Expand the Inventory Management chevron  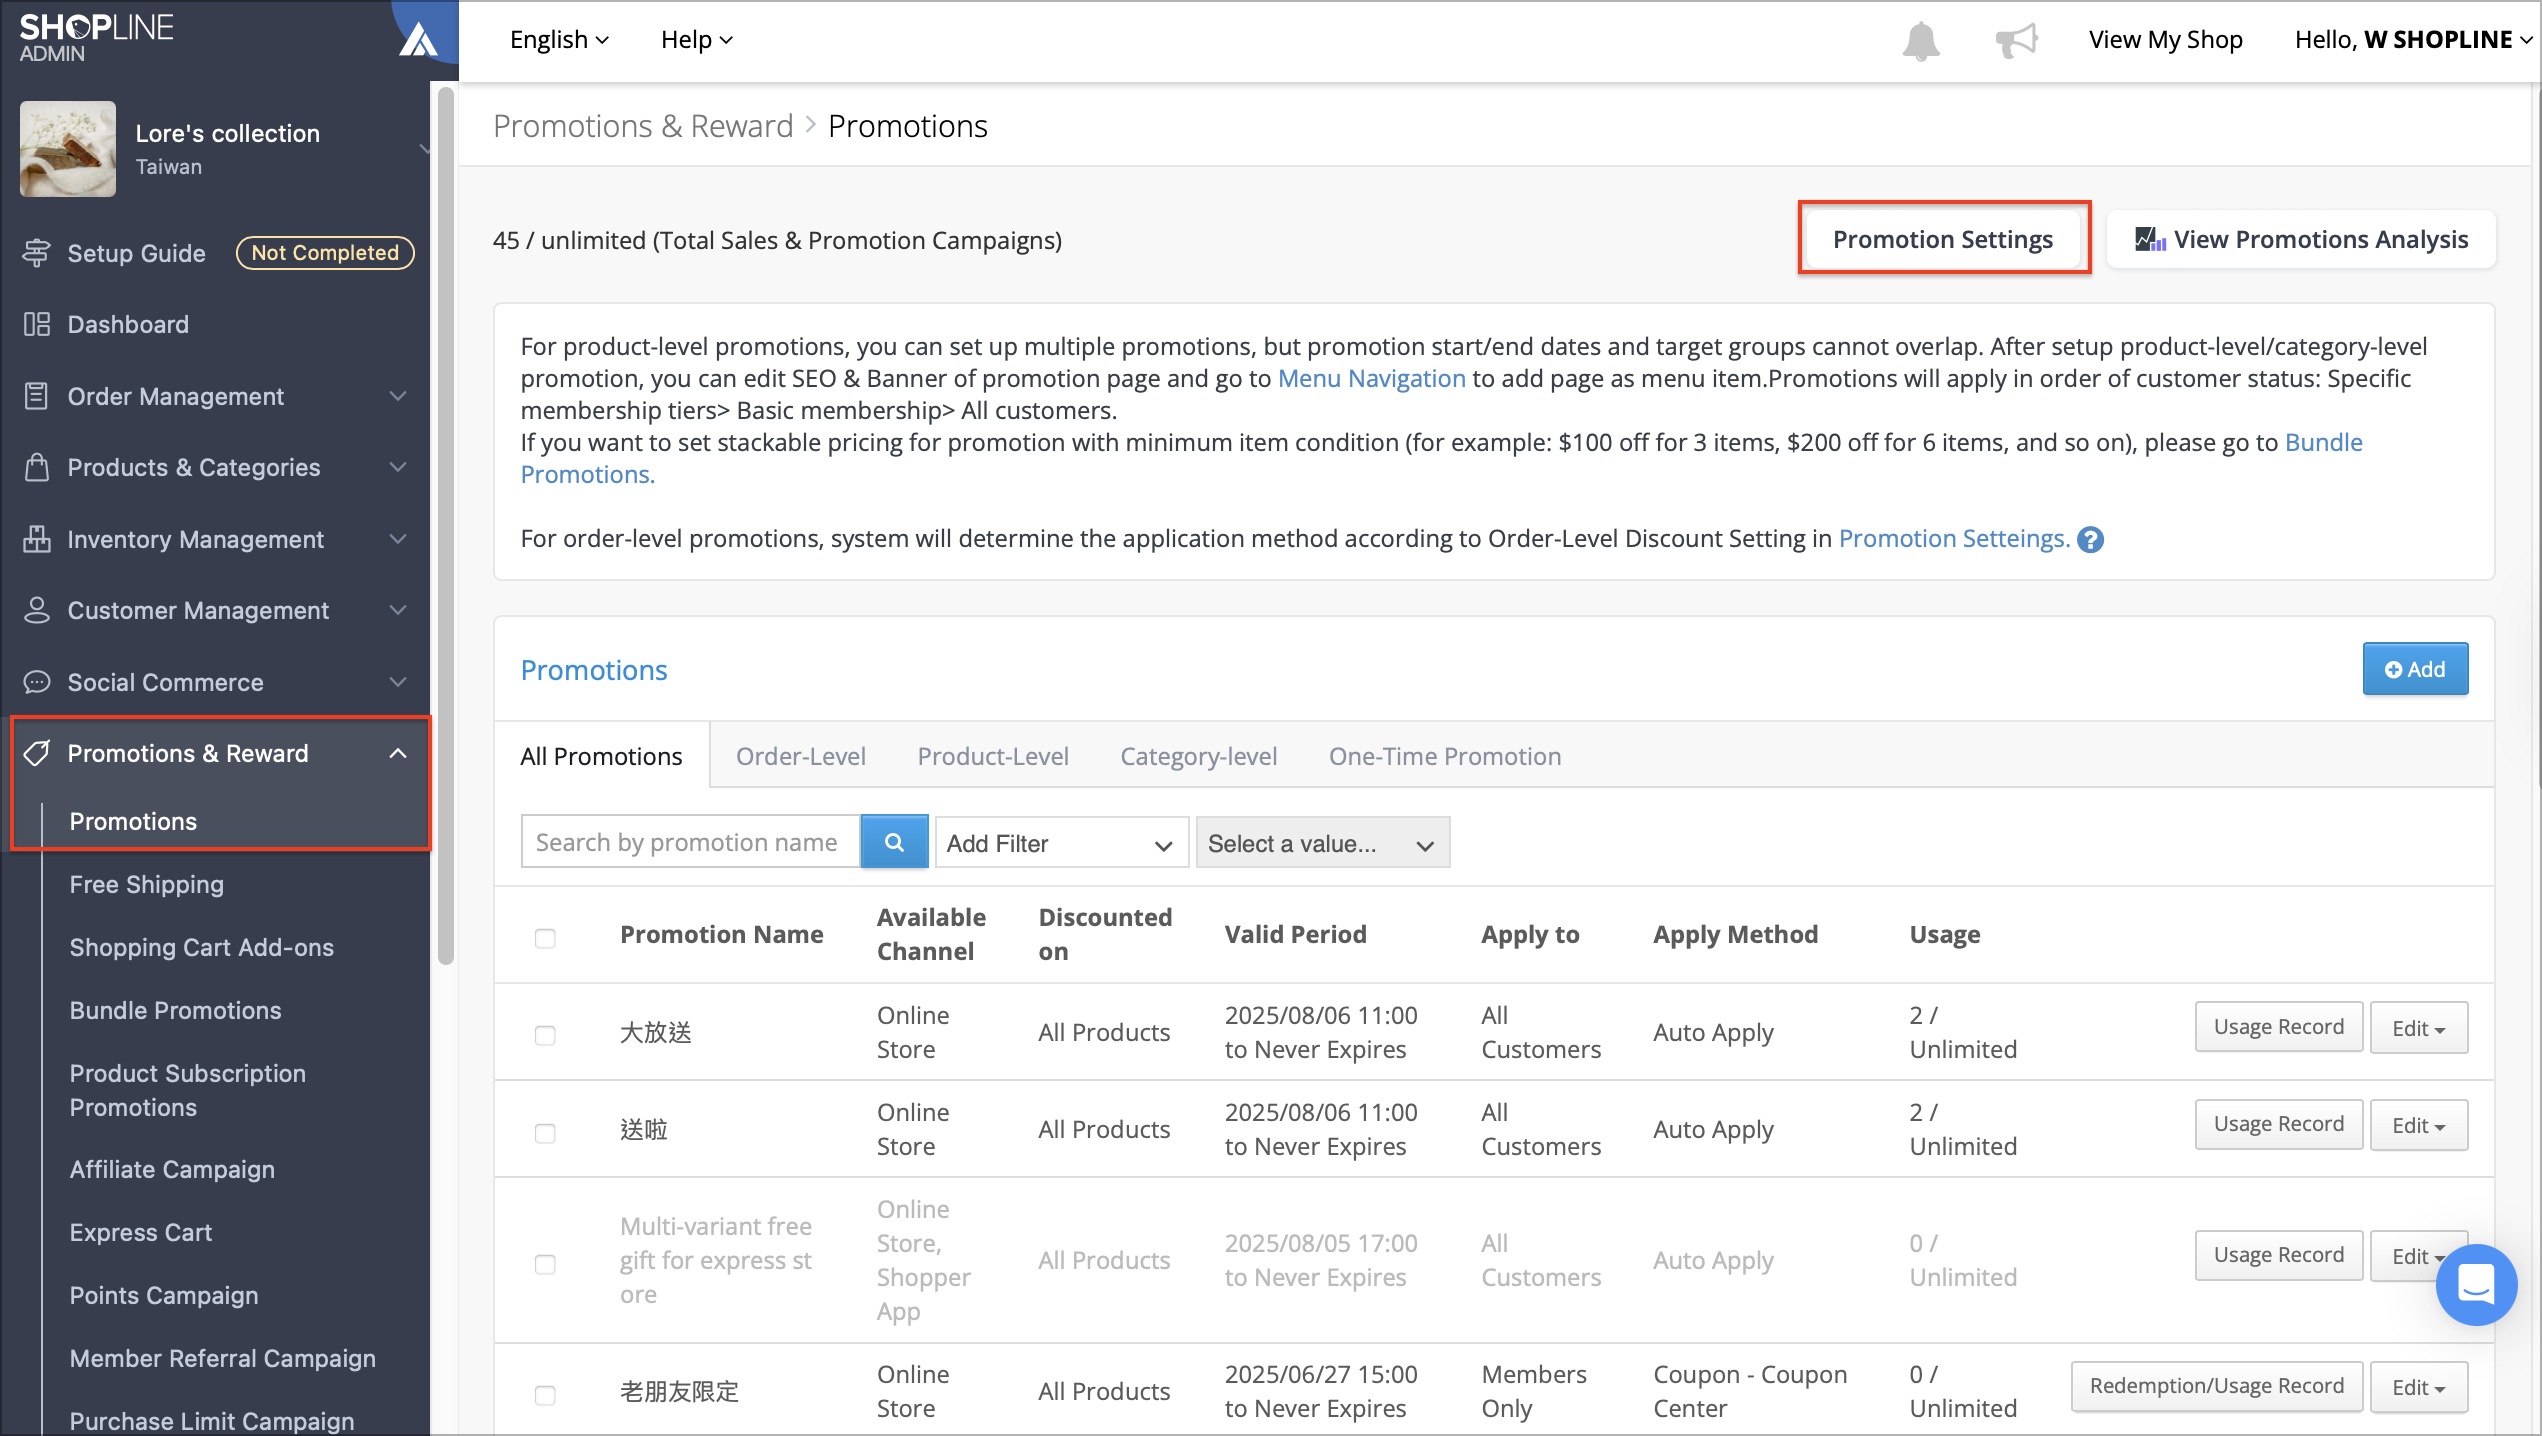[398, 539]
